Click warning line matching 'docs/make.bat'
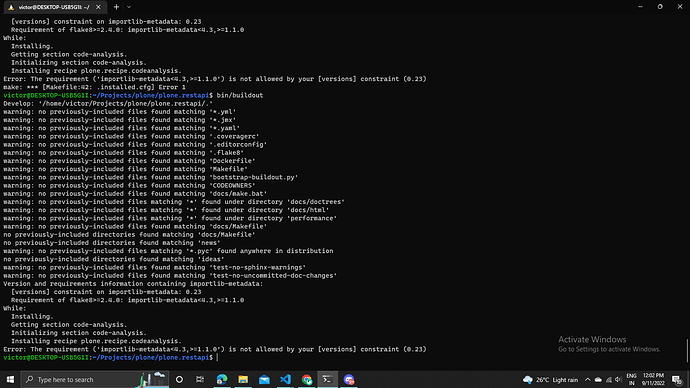 [135, 194]
